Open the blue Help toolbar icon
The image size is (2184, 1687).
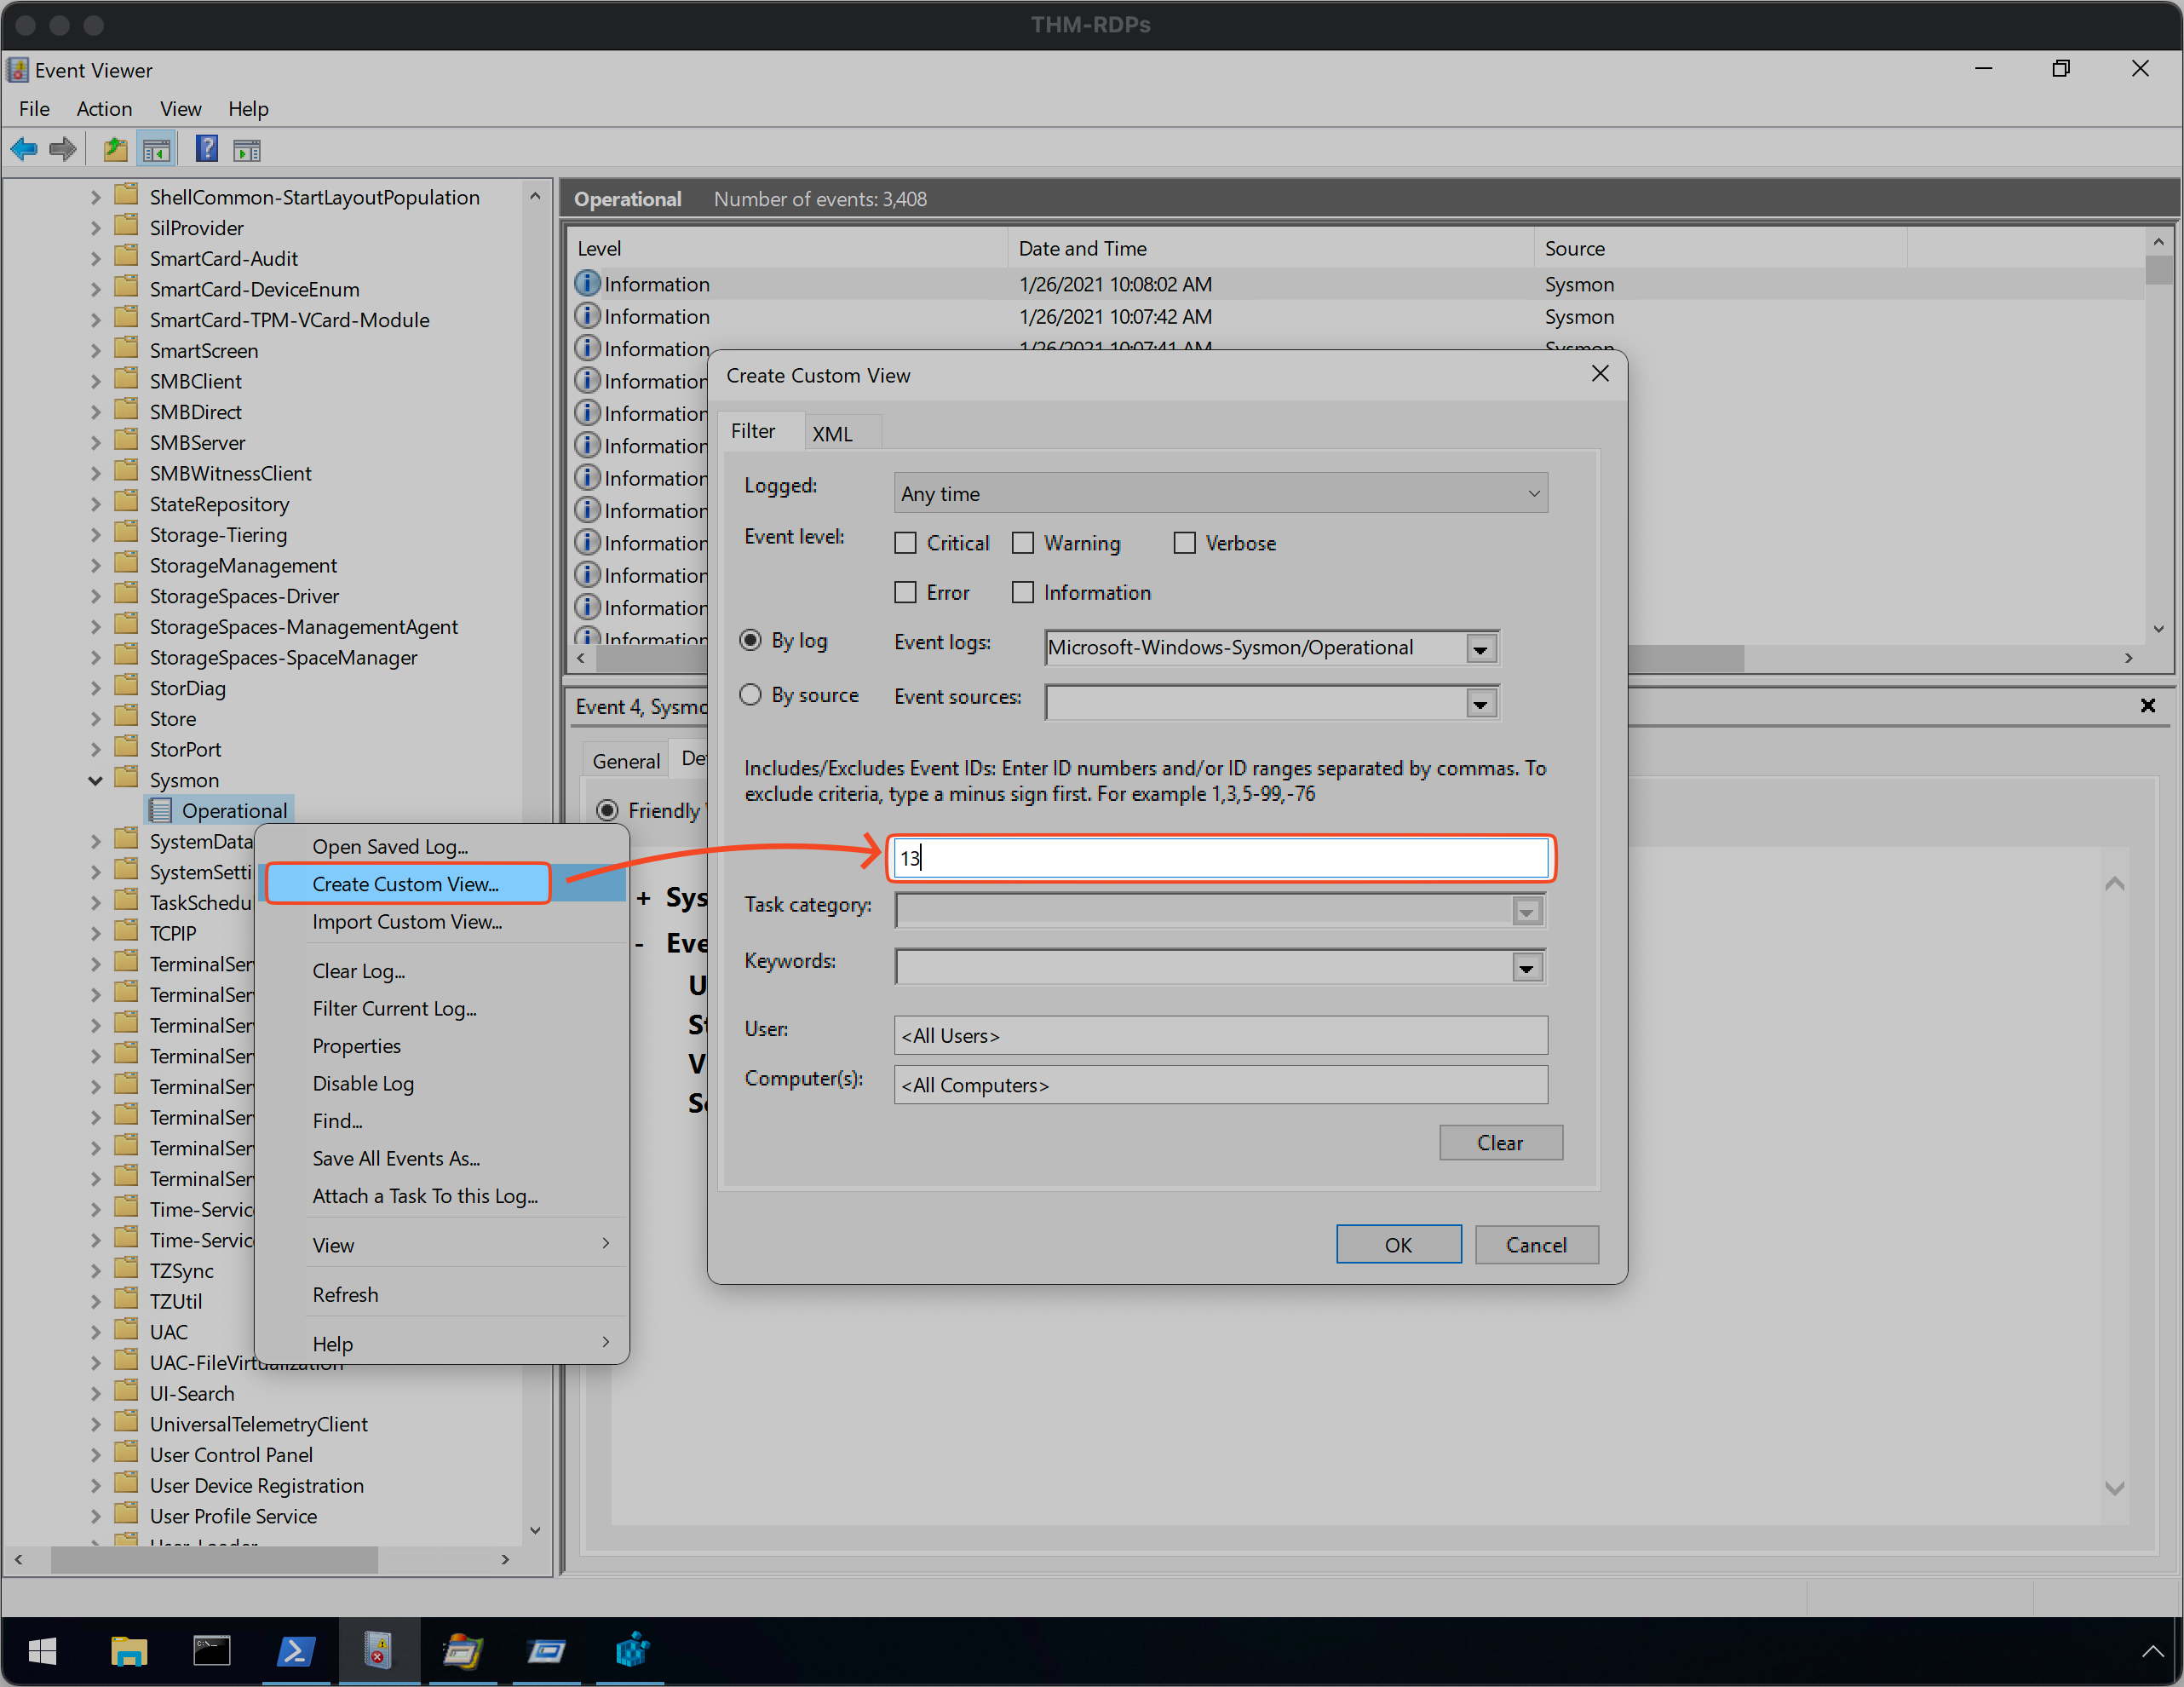206,150
